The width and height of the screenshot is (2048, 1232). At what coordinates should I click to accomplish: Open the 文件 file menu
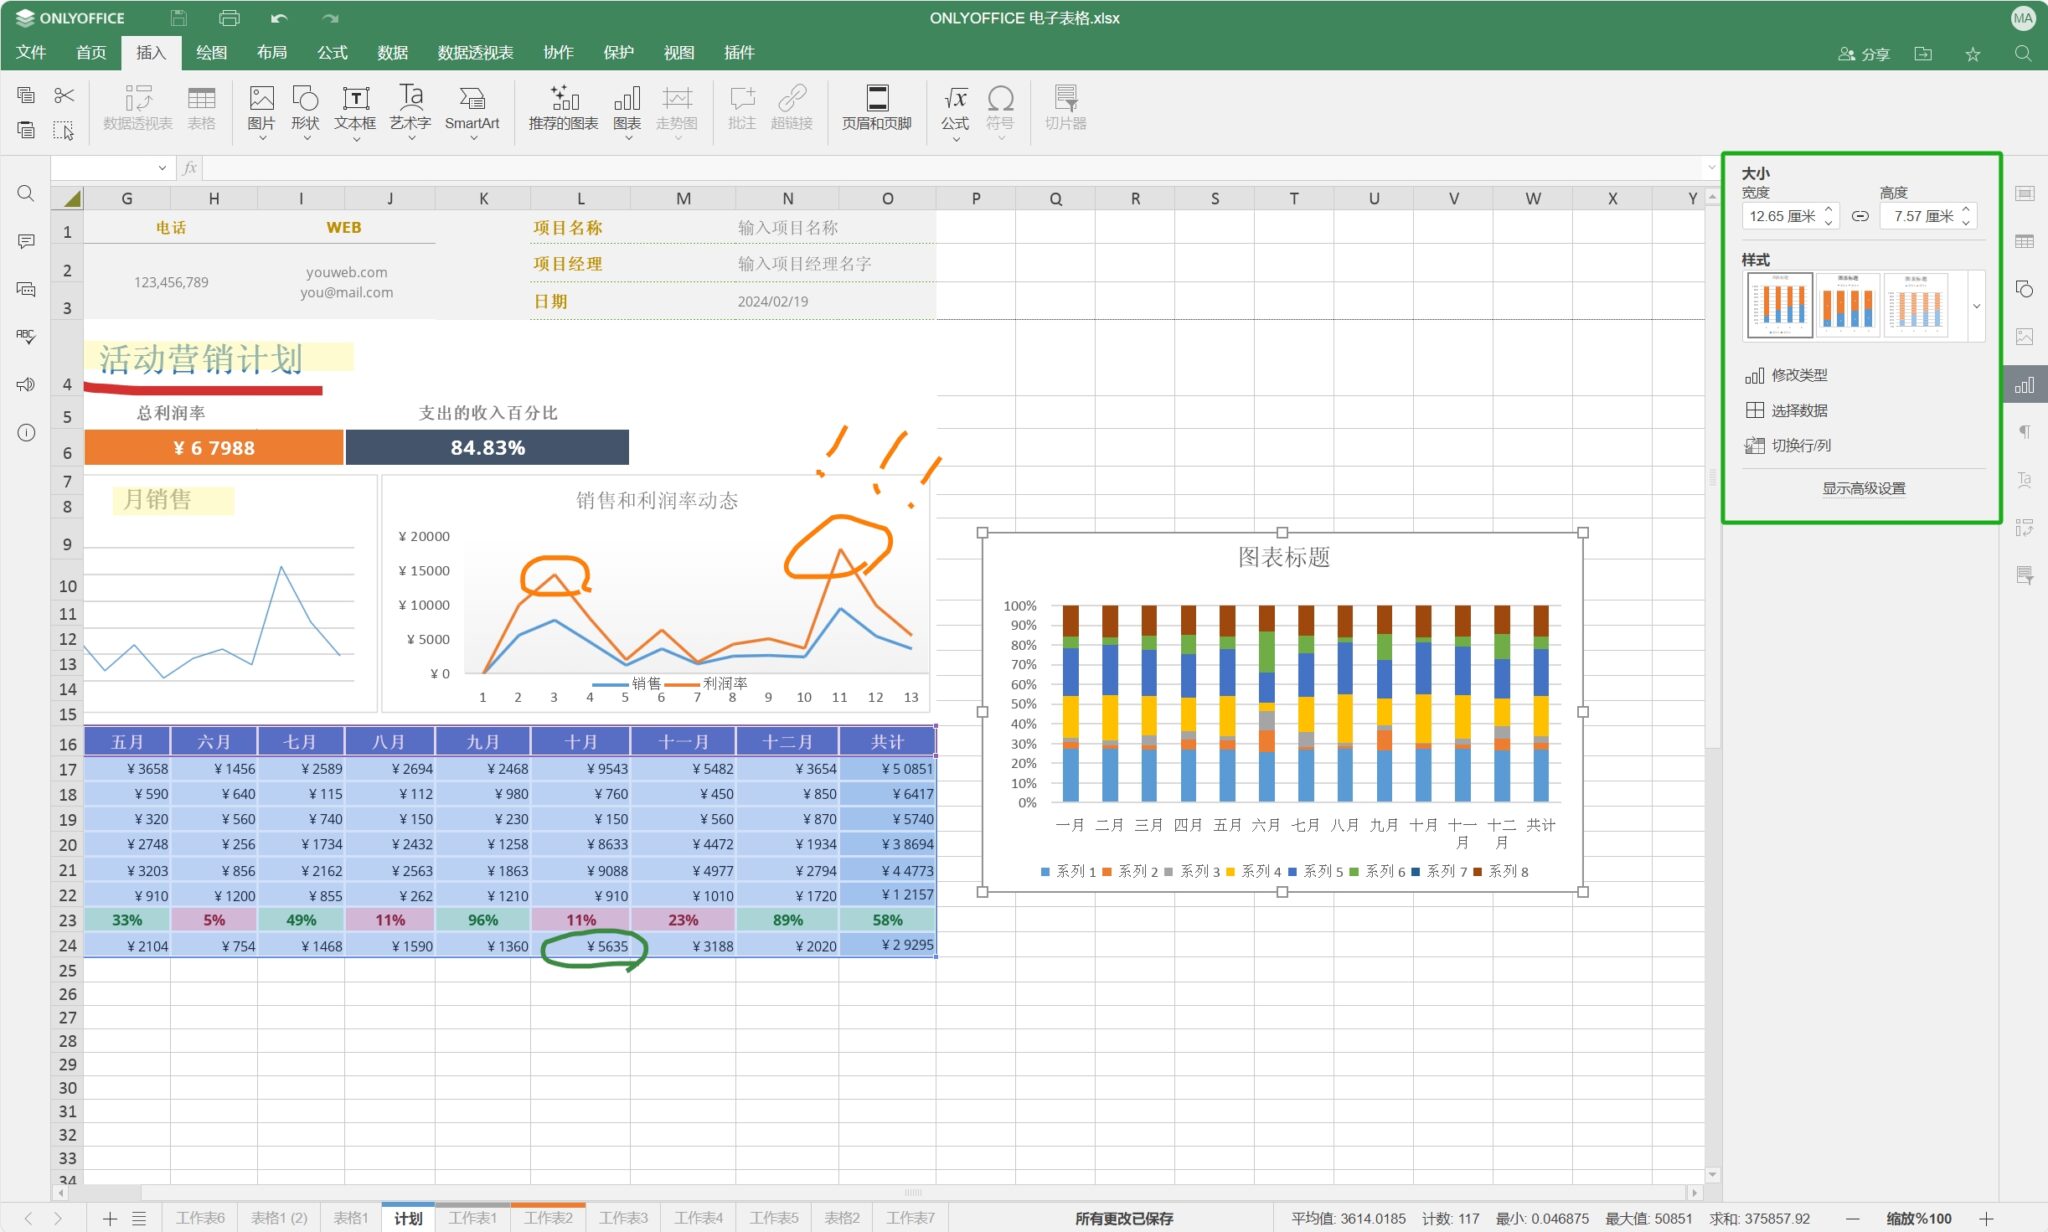[31, 53]
